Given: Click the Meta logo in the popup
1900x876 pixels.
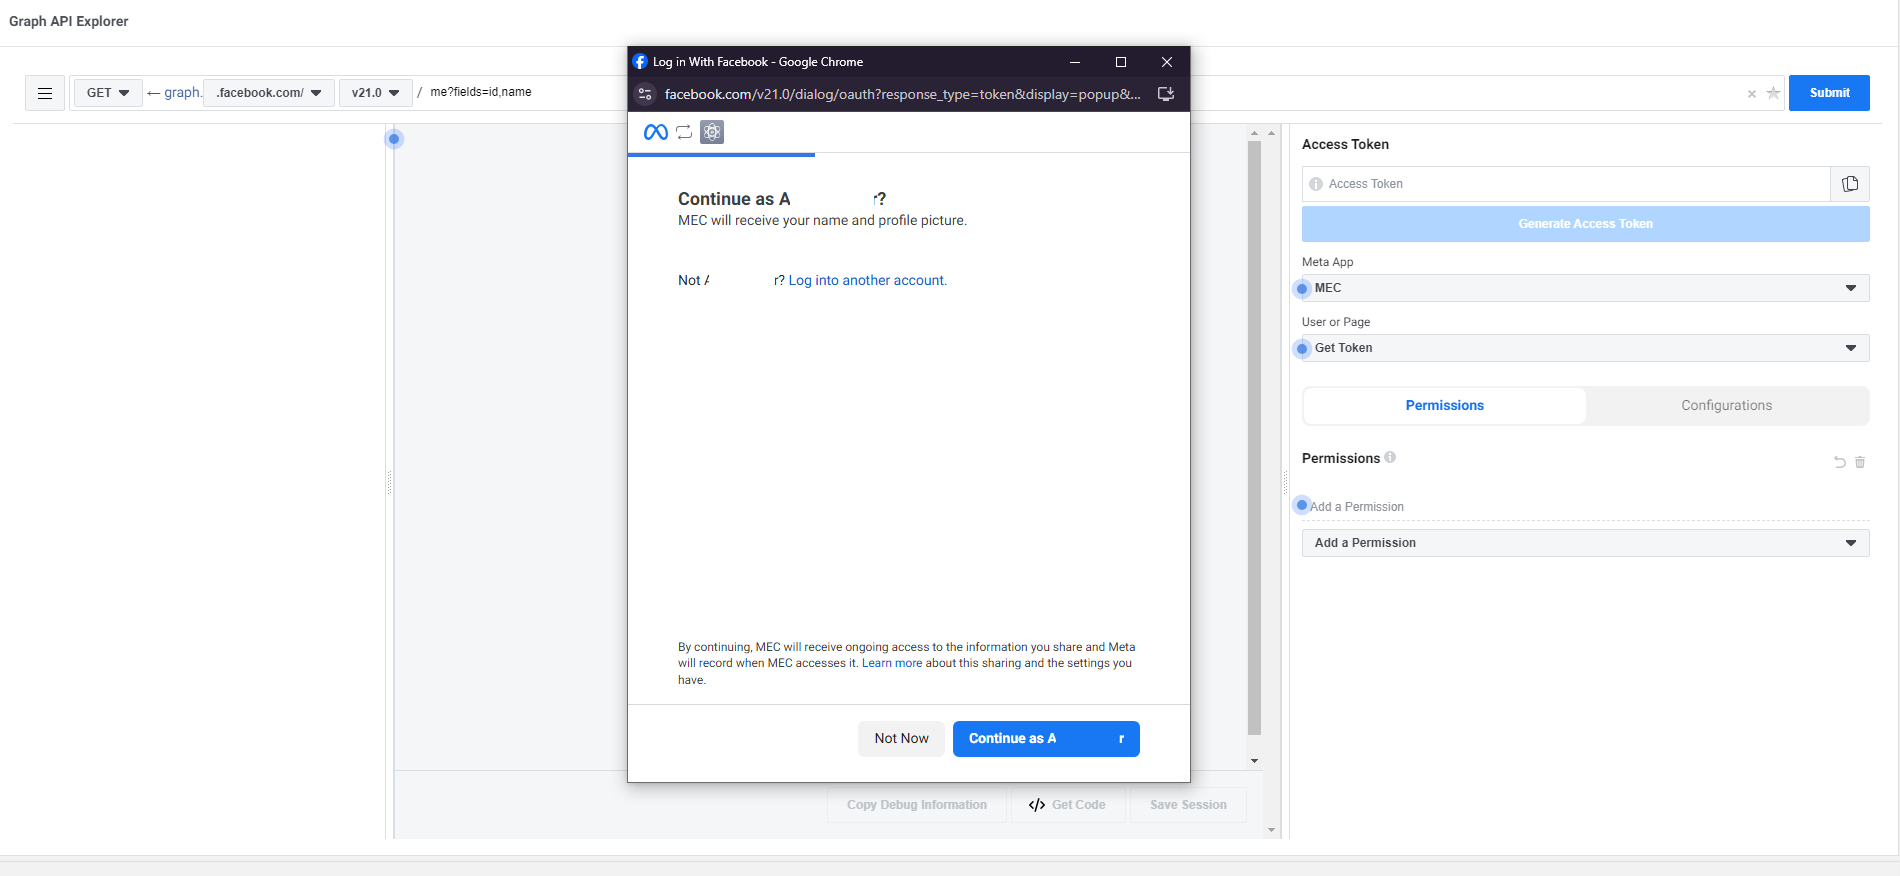Looking at the screenshot, I should point(656,132).
